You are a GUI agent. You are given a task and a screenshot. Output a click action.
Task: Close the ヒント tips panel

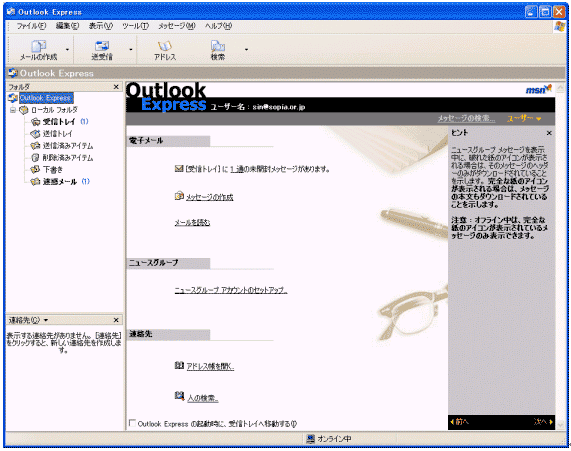pos(549,133)
